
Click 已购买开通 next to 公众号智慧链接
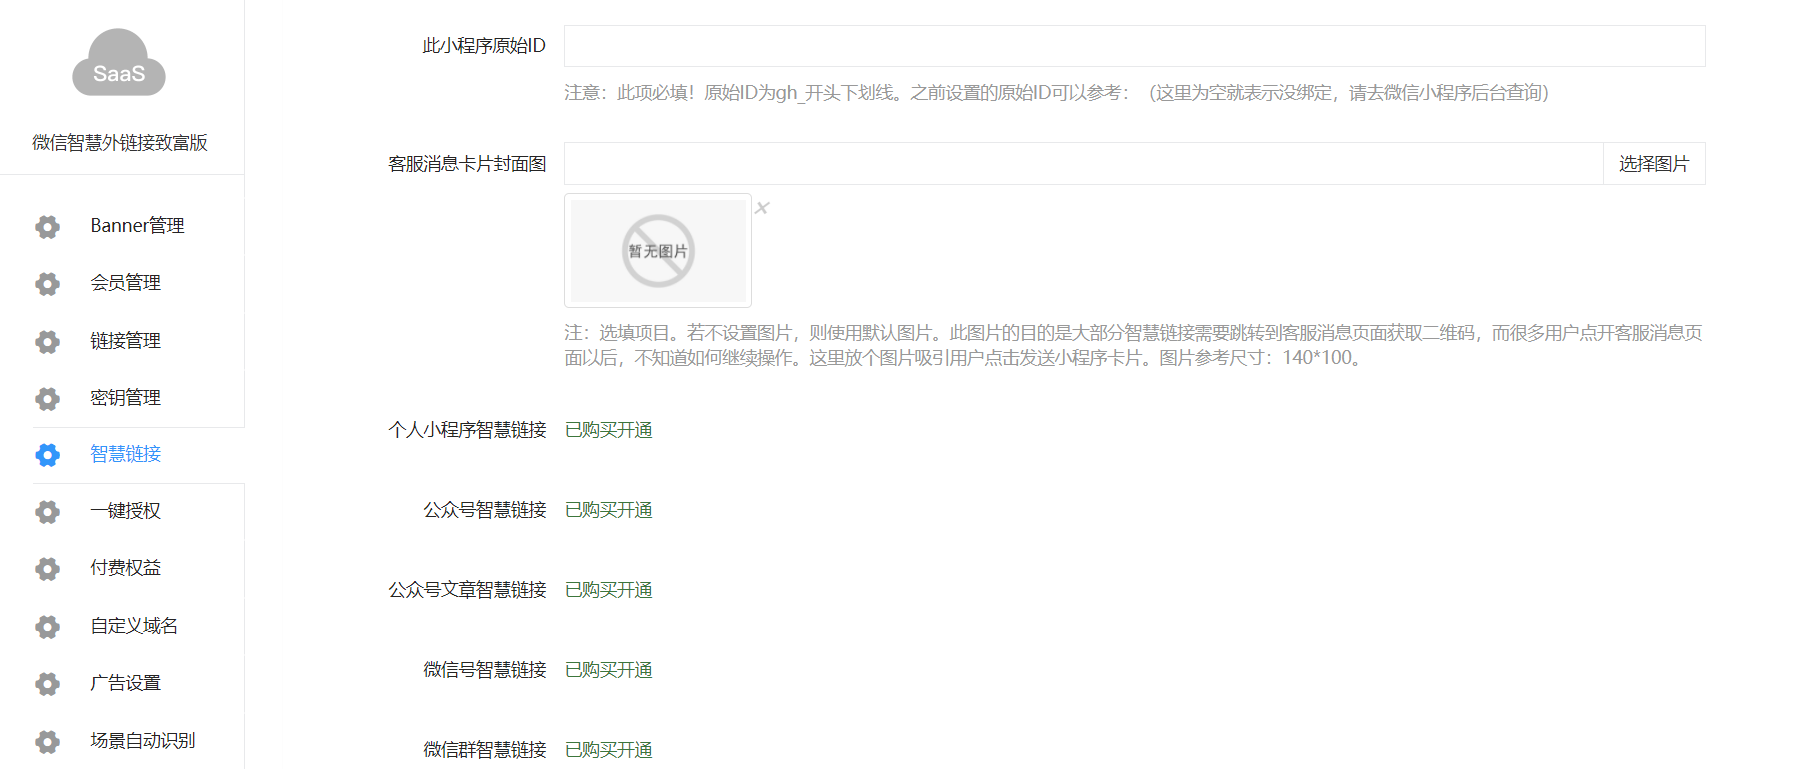tap(609, 510)
